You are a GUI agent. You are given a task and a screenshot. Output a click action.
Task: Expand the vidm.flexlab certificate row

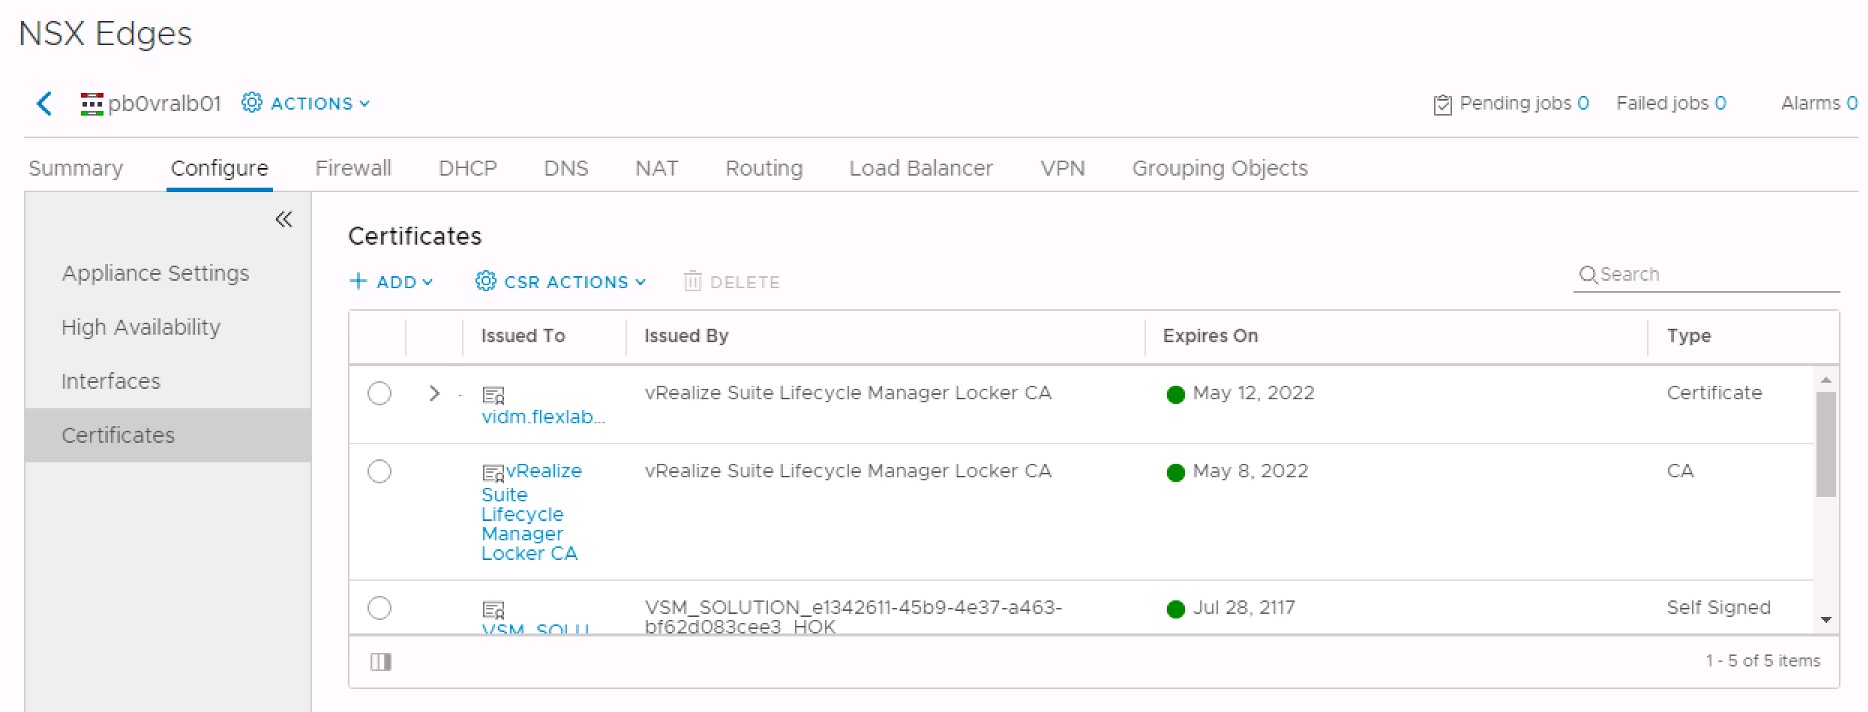point(434,393)
